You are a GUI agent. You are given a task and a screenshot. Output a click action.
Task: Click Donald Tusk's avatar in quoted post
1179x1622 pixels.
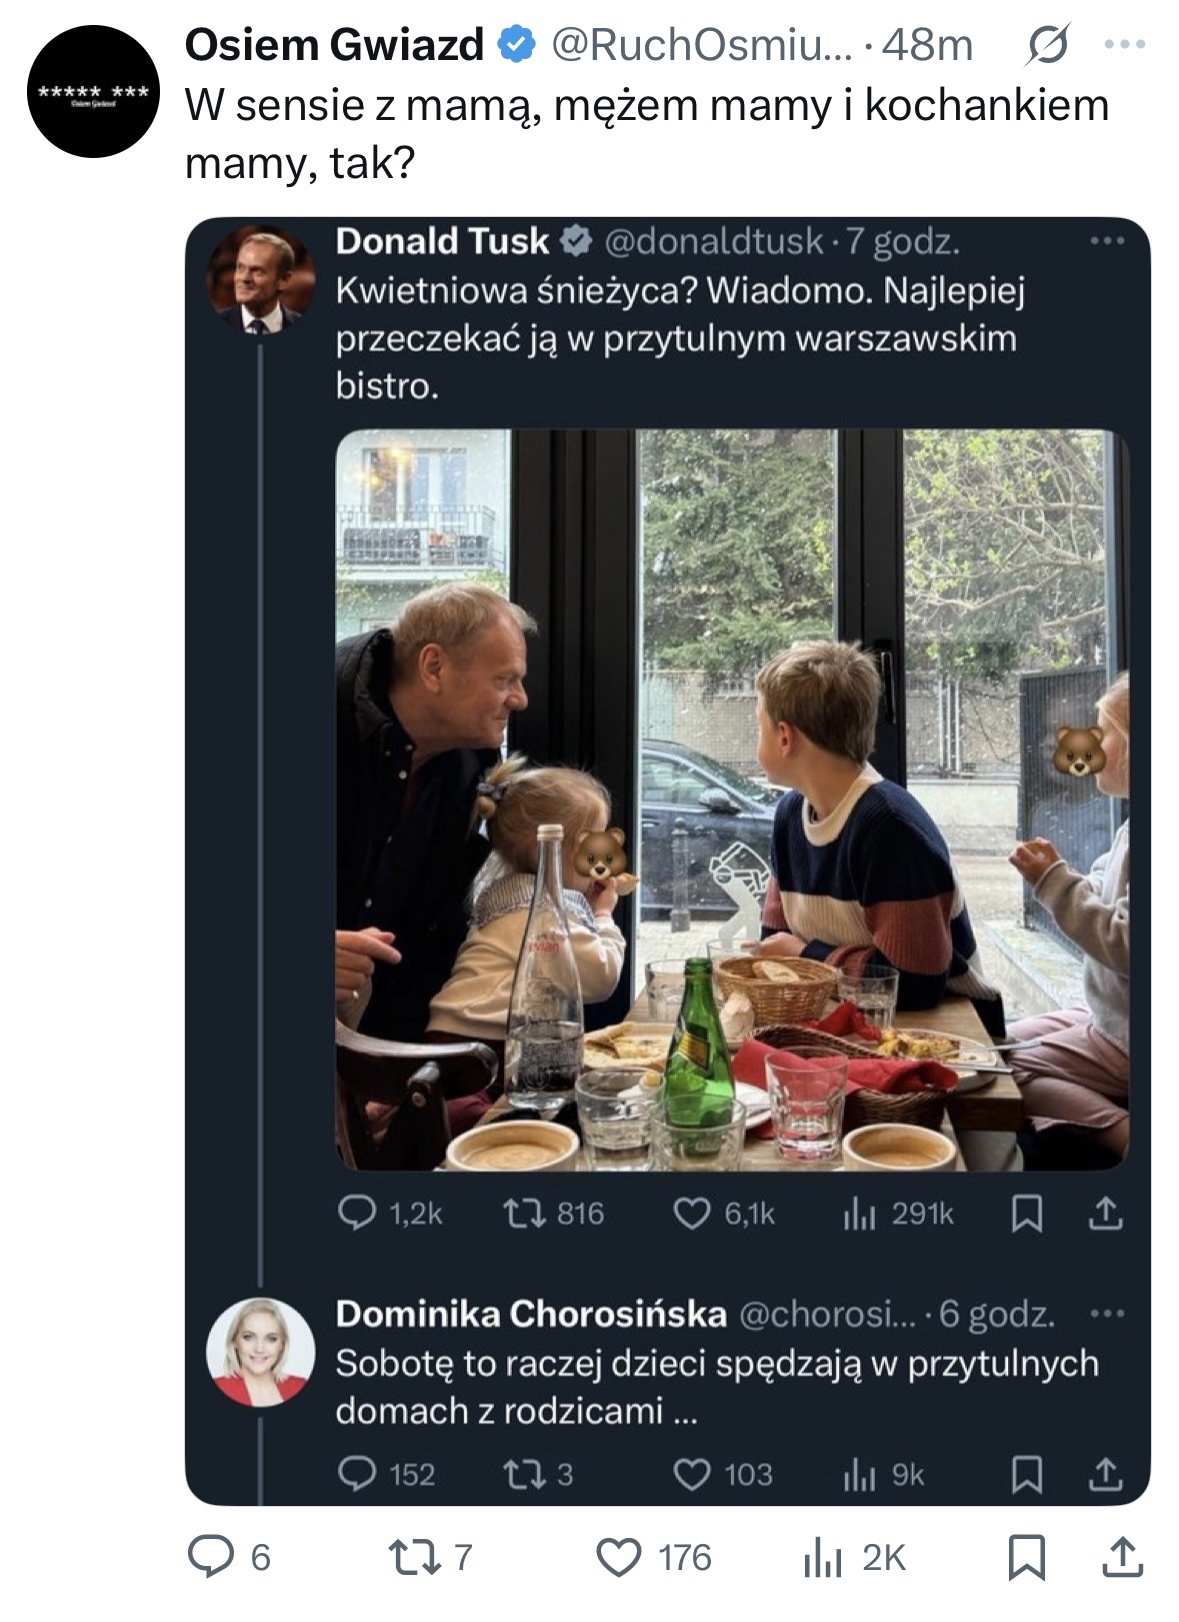[x=260, y=278]
